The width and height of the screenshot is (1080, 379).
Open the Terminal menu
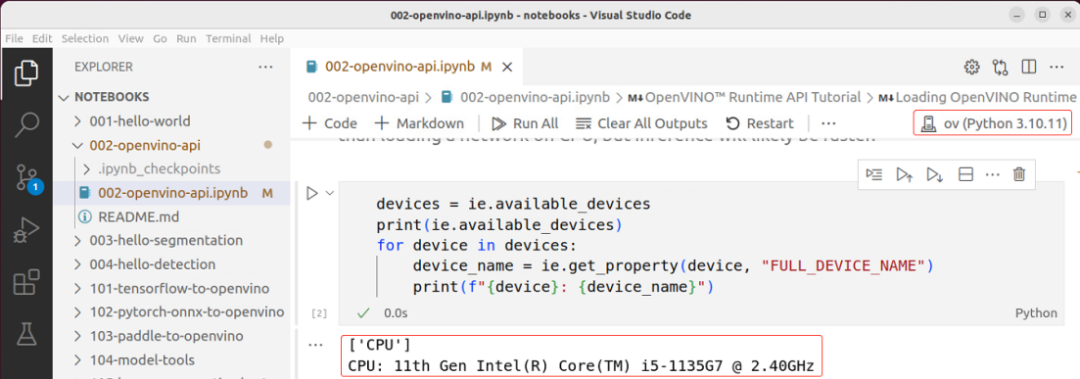tap(227, 39)
